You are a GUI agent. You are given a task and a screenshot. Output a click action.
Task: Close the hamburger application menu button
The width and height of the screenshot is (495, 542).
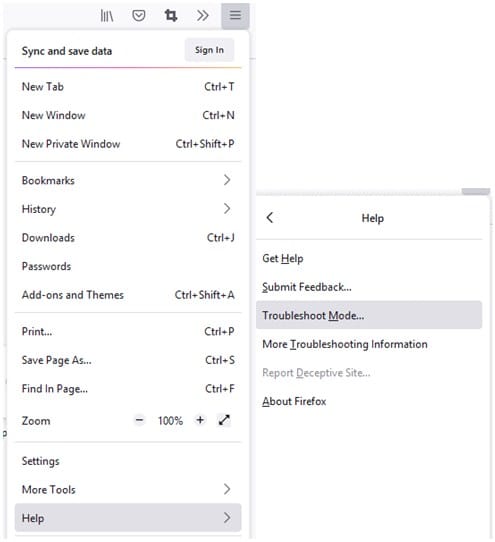(x=235, y=16)
